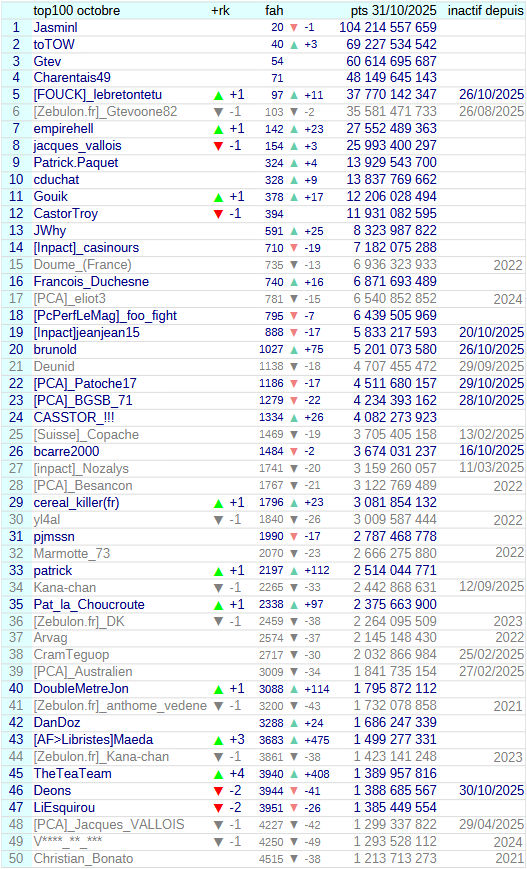Click inactive date 30/10/2025 for Deons
Viewport: 527px width, 869px height.
tap(491, 790)
